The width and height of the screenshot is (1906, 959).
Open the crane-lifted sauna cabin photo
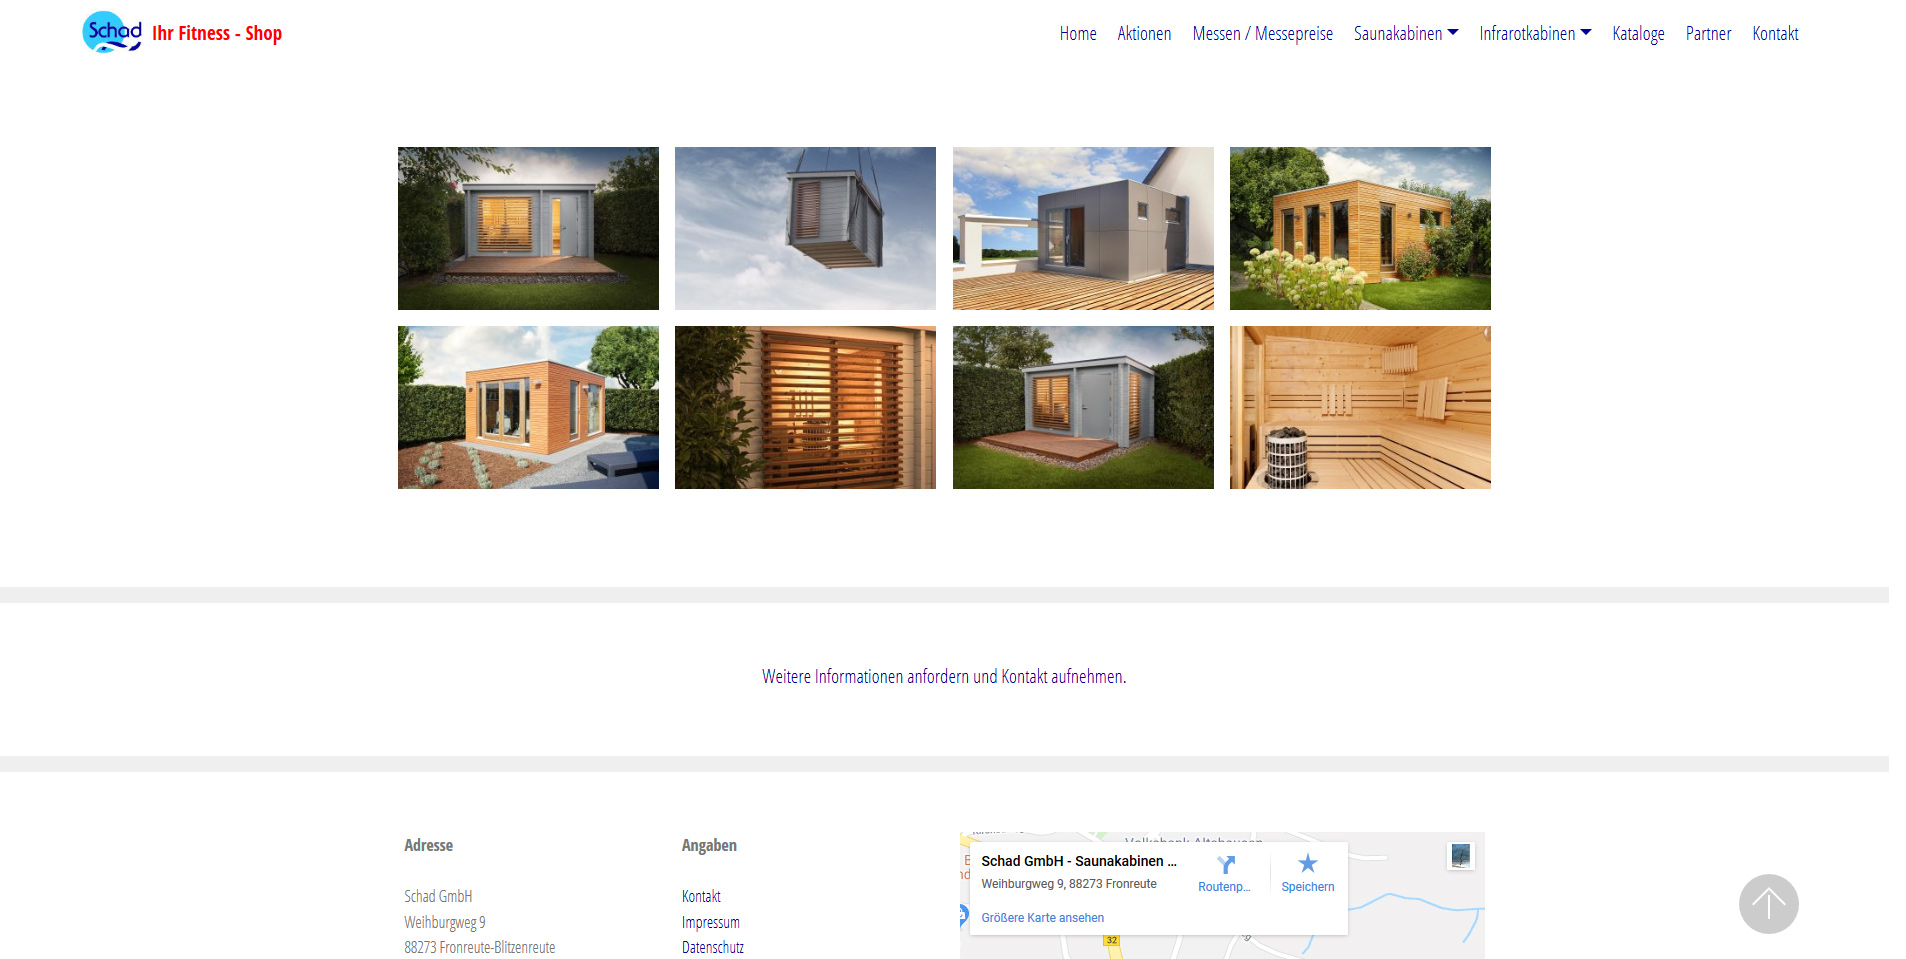[x=805, y=228]
